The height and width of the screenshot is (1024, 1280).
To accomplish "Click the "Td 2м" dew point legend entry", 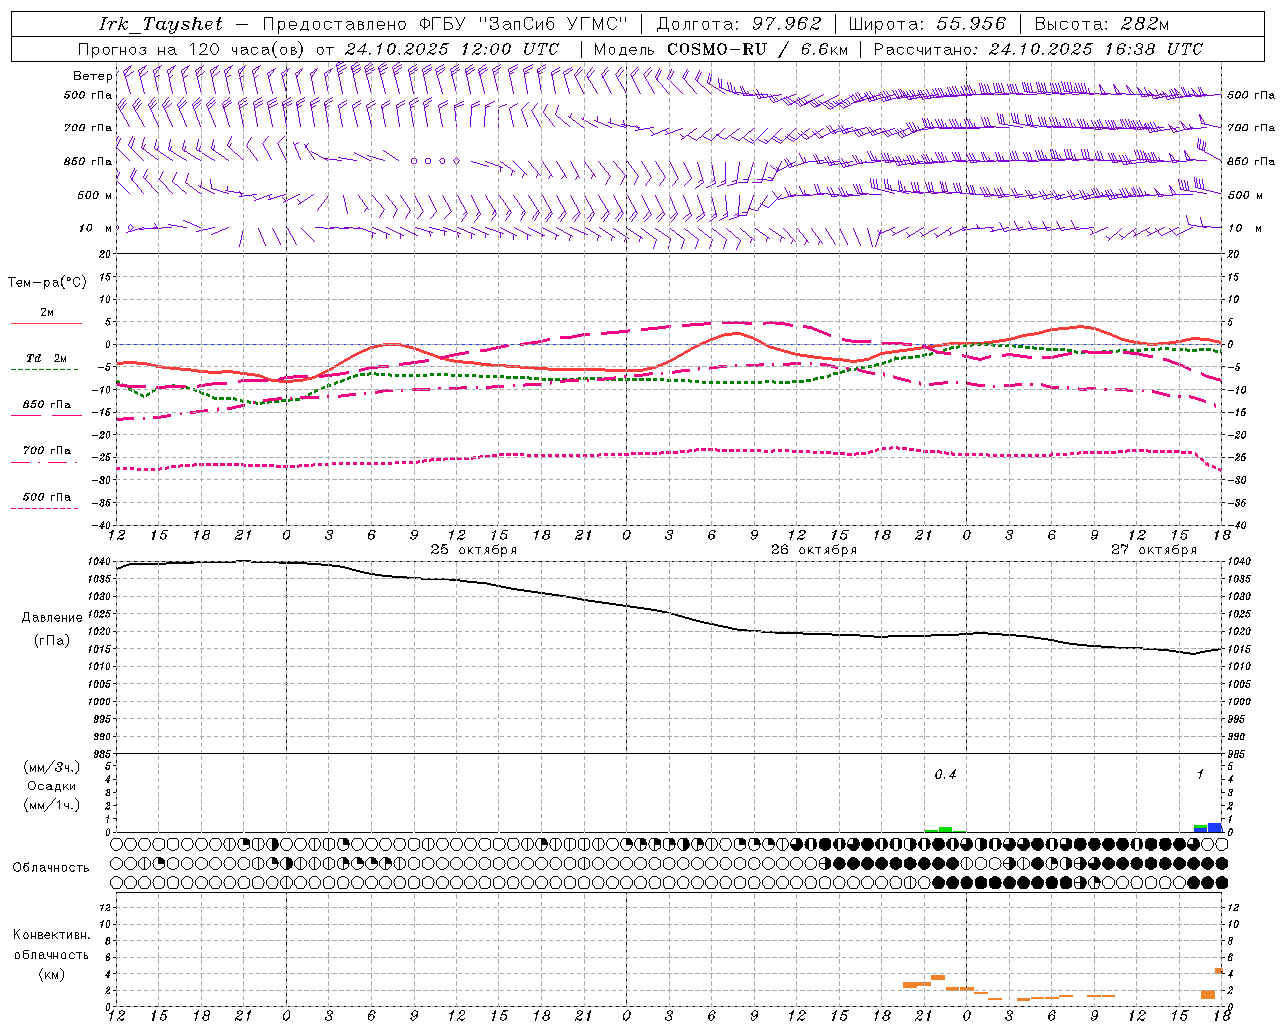I will tap(47, 358).
